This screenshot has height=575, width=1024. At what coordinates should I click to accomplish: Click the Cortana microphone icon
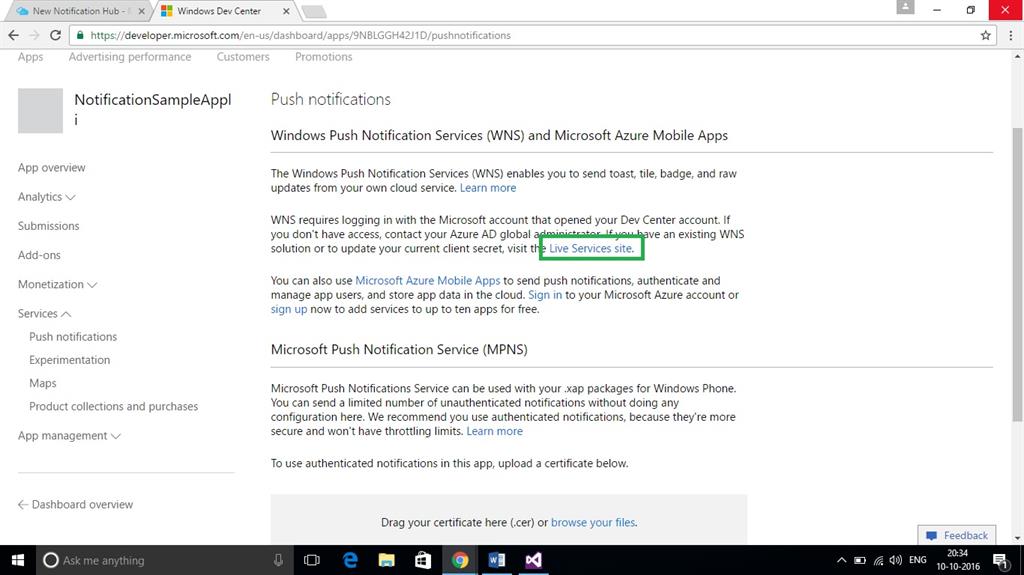click(278, 561)
